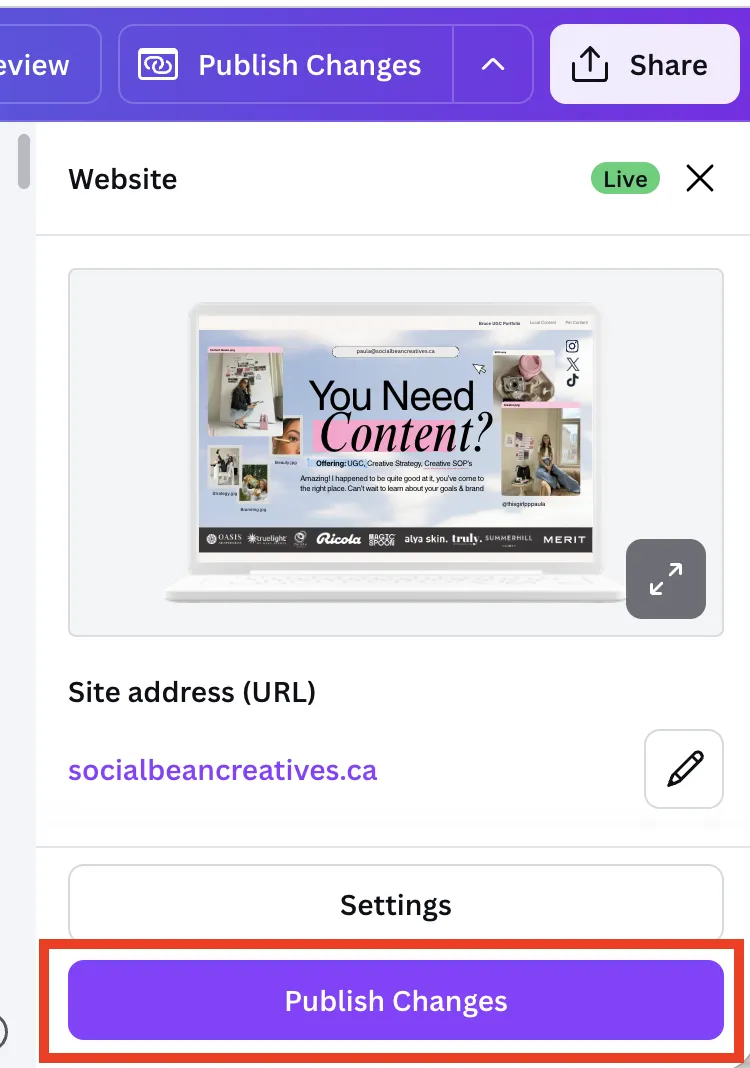
Task: Click the chain-link icon beside top Publish Changes
Action: 158,65
